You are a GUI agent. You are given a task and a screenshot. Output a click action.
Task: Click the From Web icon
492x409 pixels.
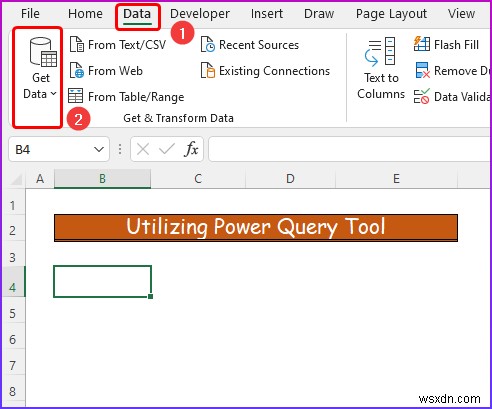click(x=76, y=71)
